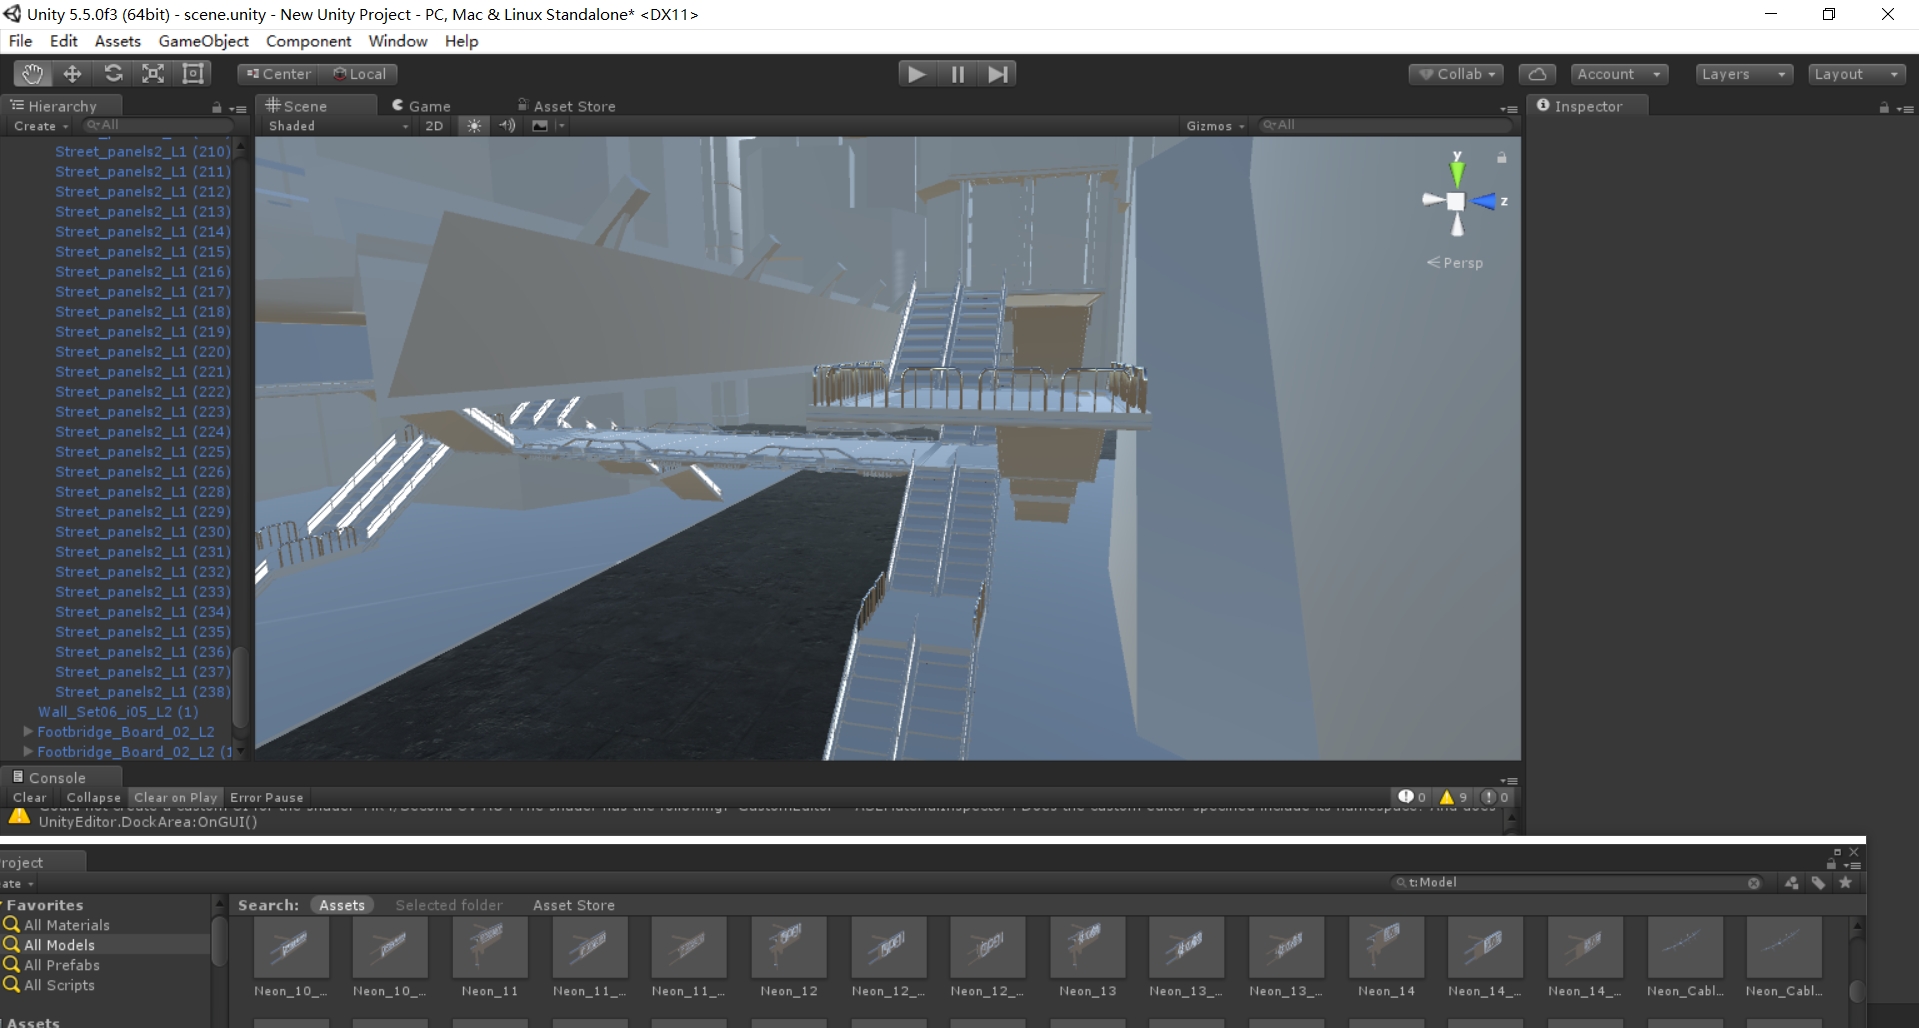Lock the Hierarchy panel

click(x=217, y=107)
